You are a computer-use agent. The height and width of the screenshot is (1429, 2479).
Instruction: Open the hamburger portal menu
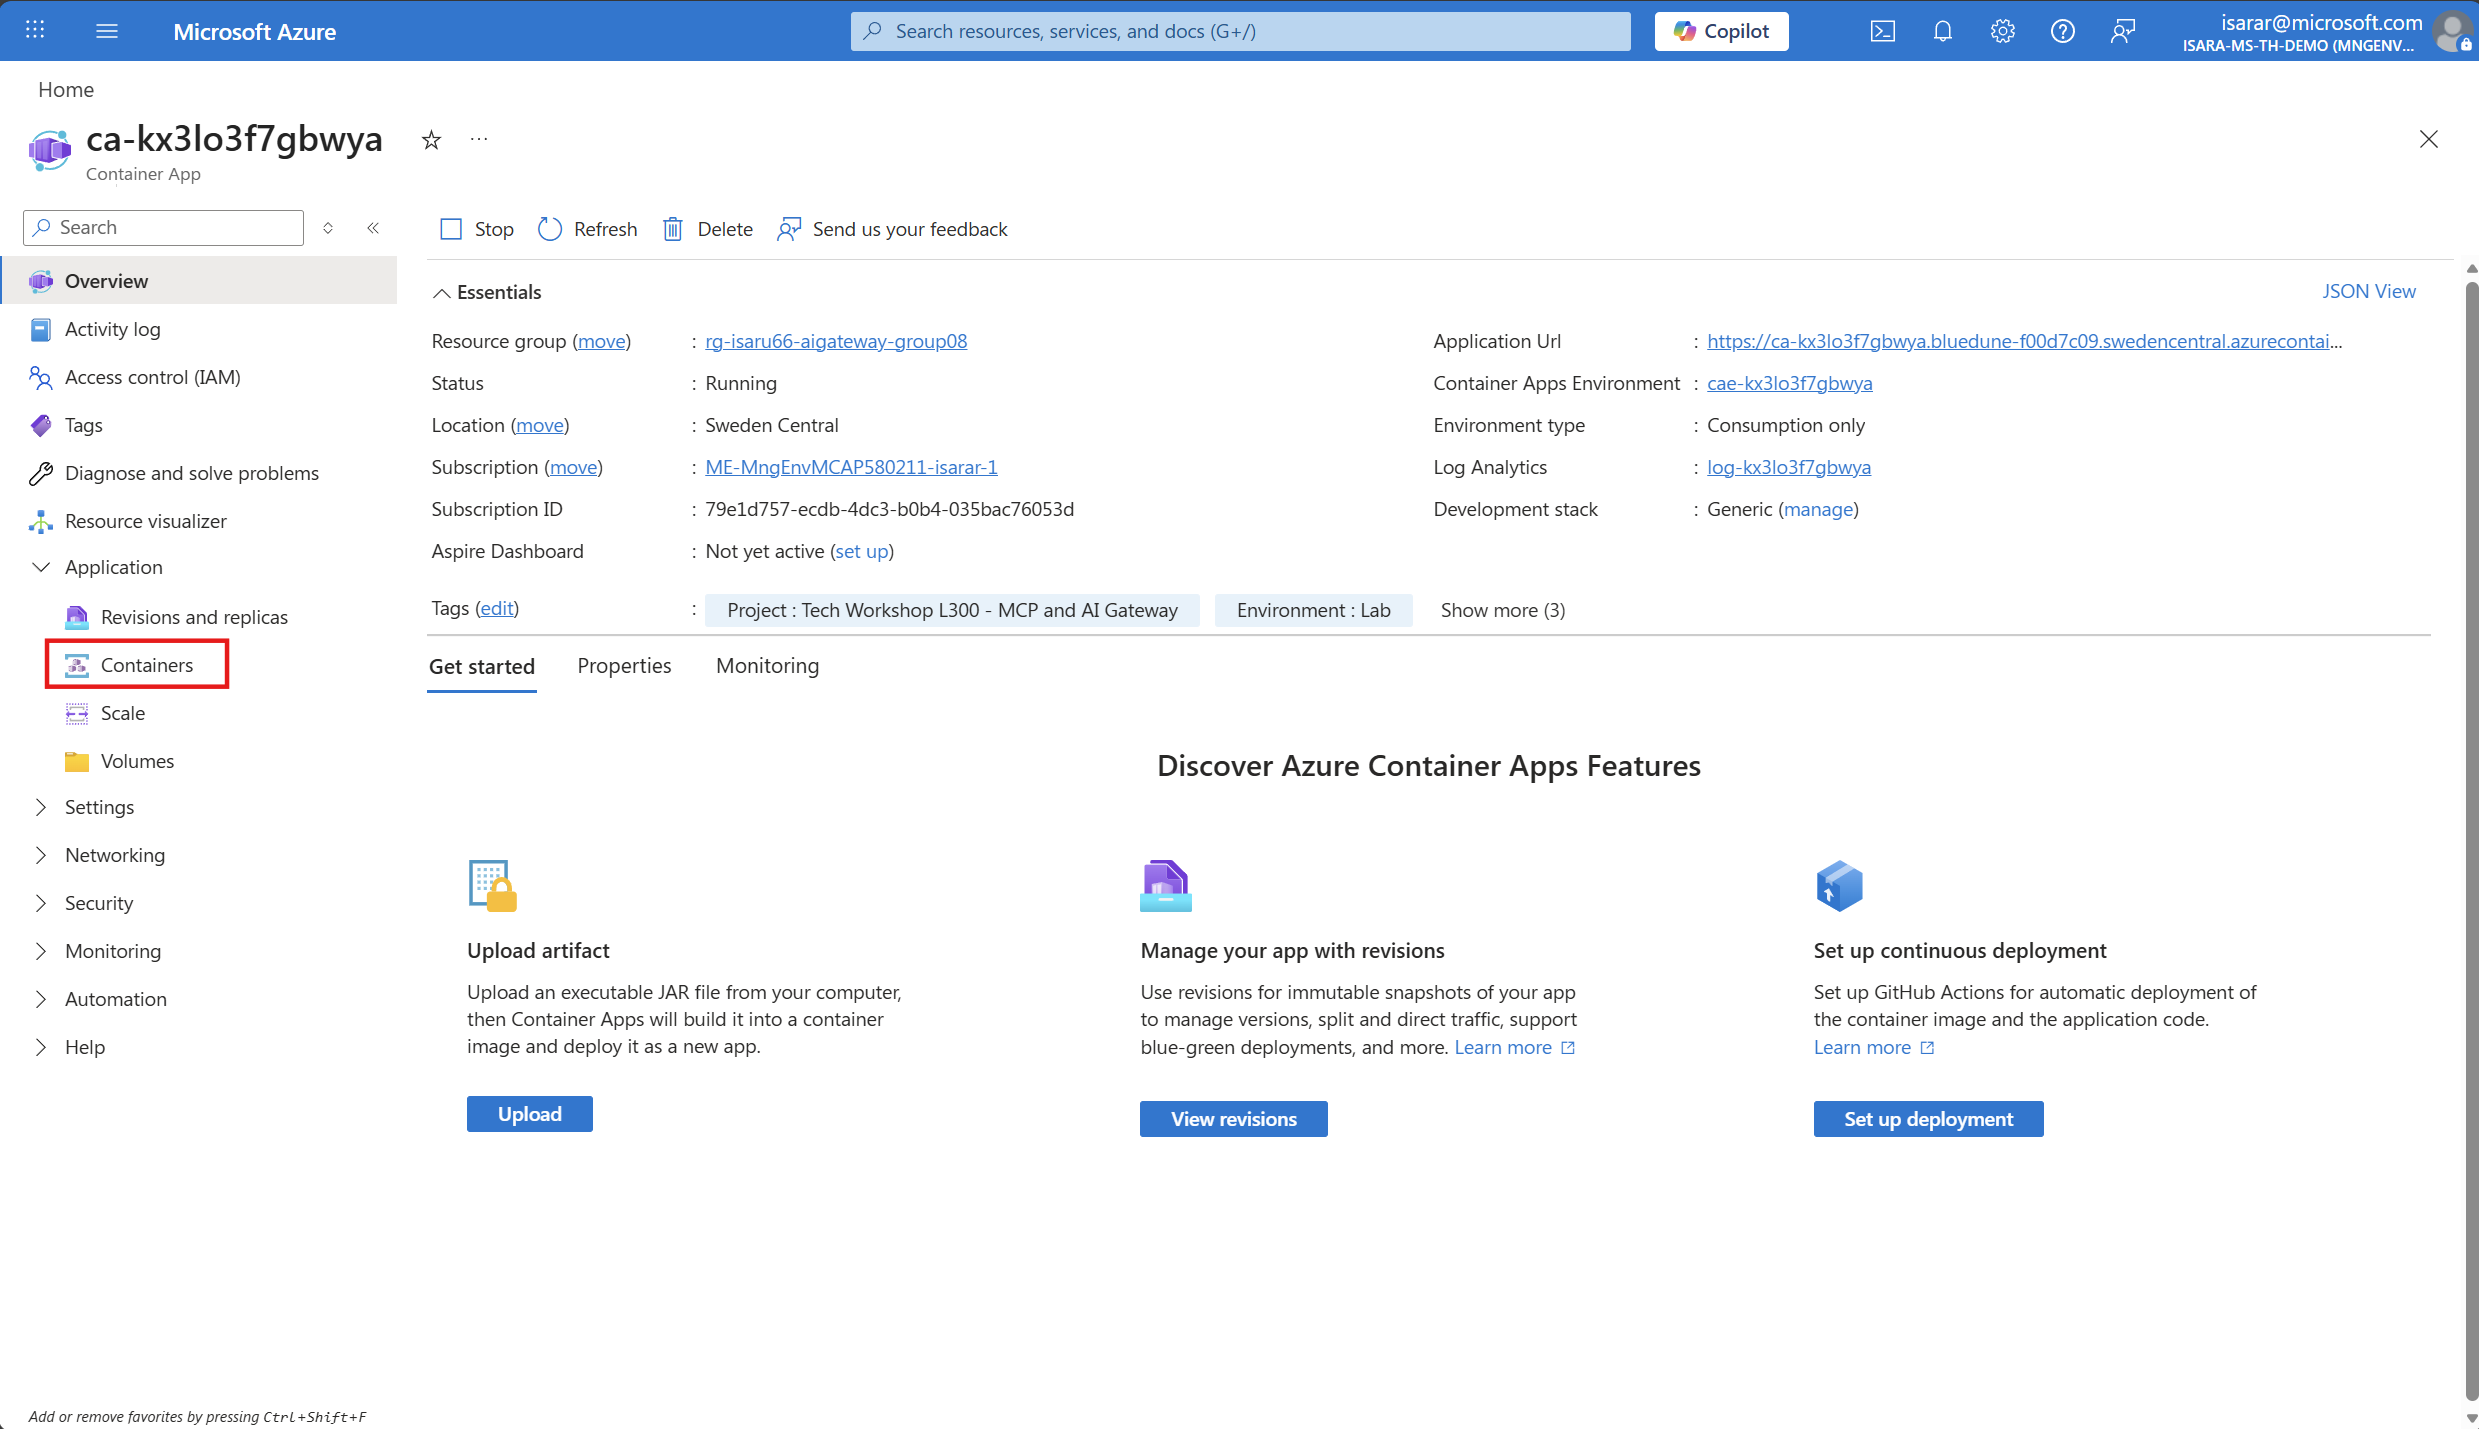107,31
